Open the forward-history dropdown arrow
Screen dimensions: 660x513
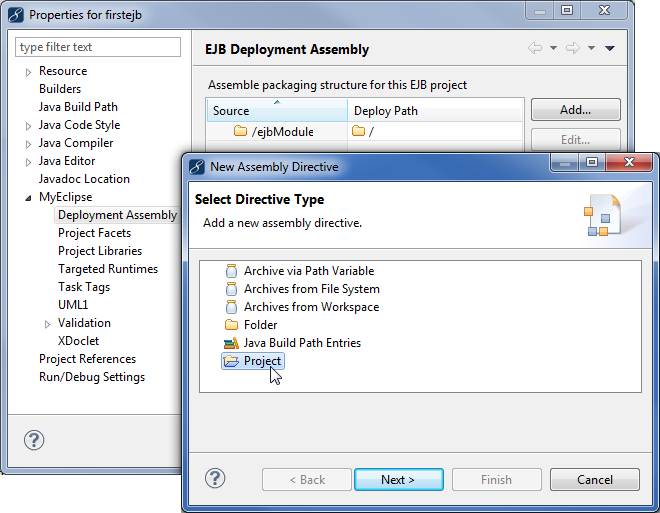pos(591,48)
